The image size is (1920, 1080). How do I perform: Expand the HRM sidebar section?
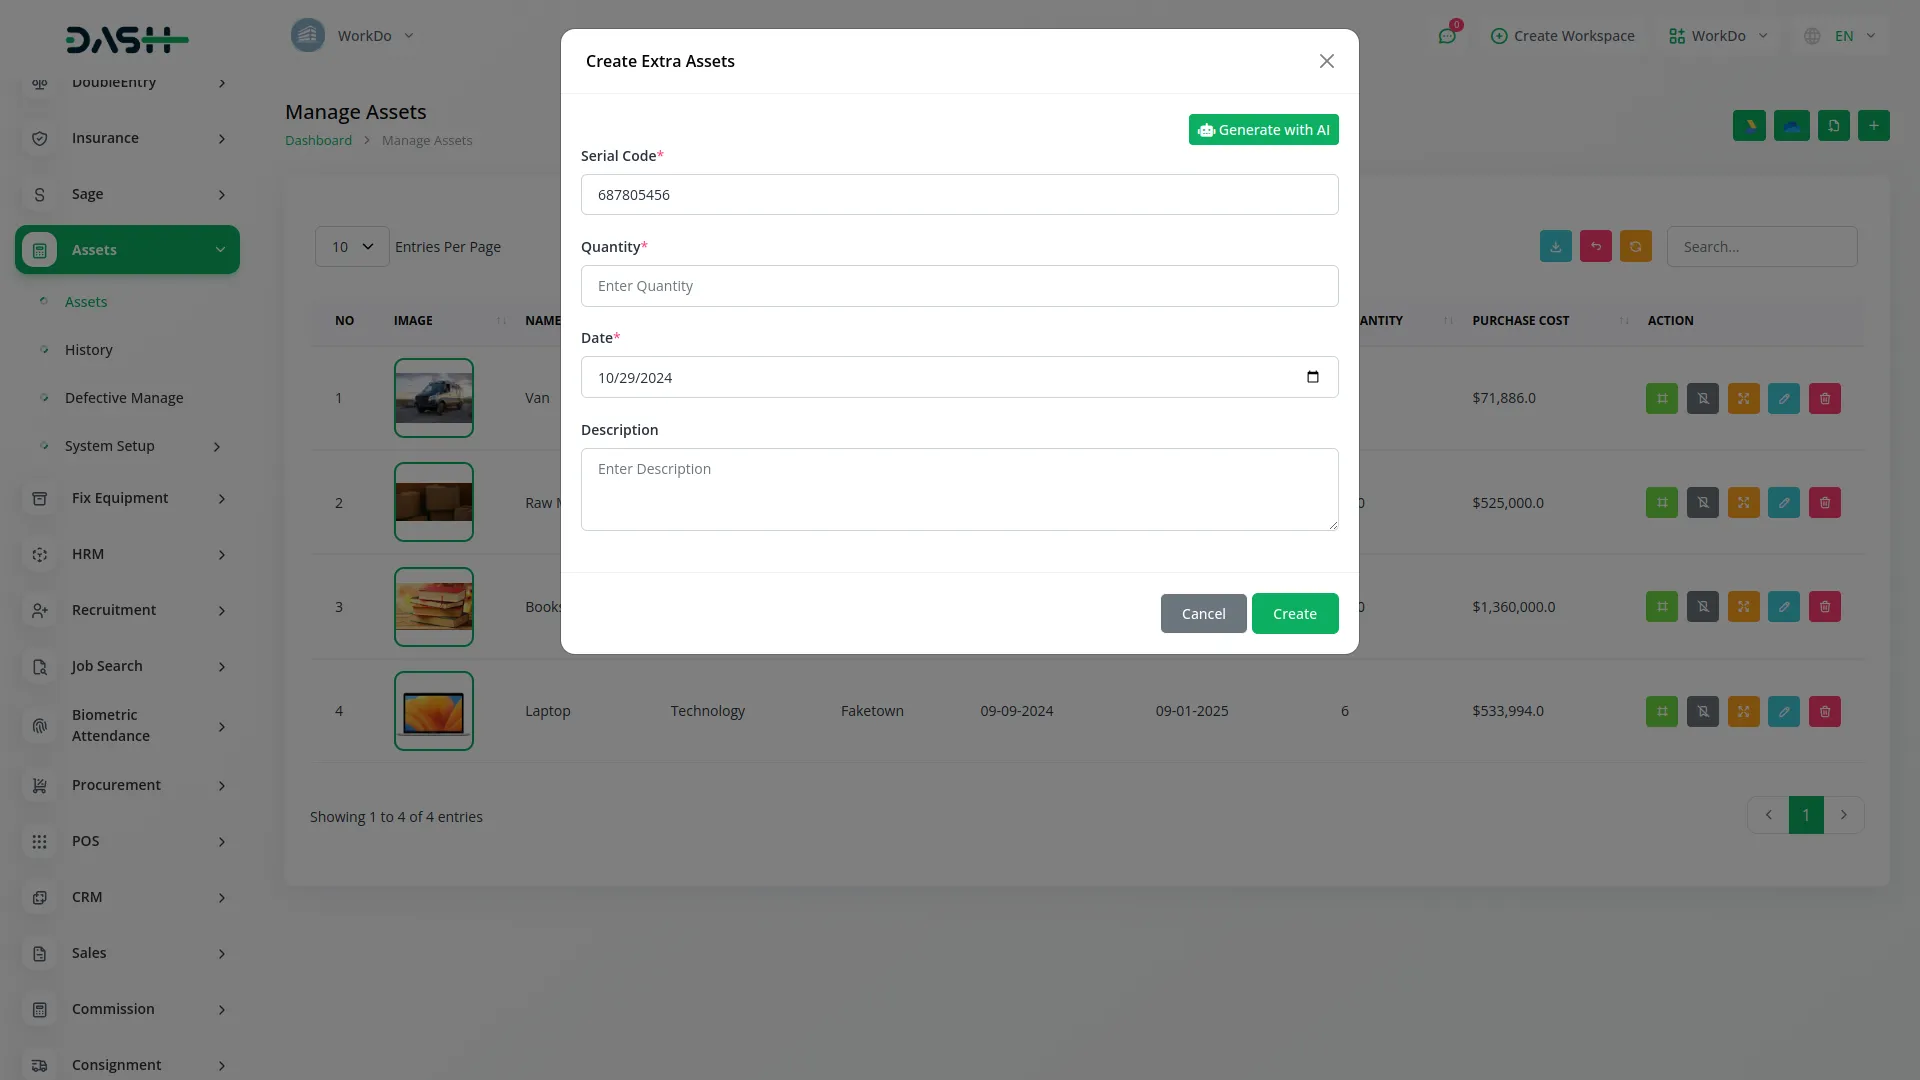tap(127, 554)
